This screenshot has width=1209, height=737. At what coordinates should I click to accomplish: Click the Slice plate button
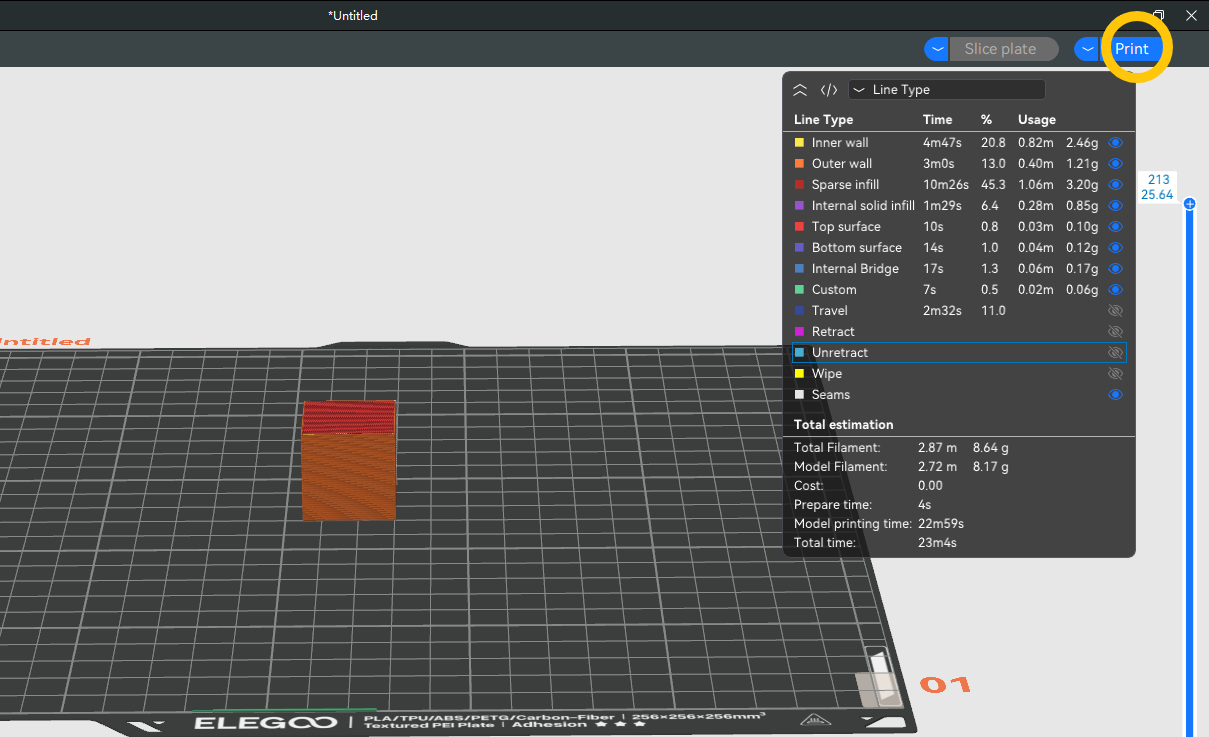pyautogui.click(x=1000, y=49)
